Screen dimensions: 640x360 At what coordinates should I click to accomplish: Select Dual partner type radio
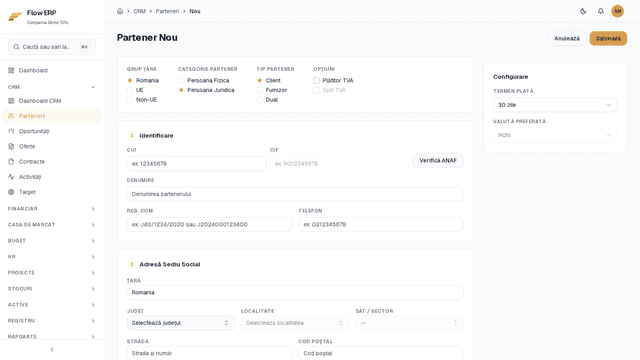pyautogui.click(x=260, y=100)
